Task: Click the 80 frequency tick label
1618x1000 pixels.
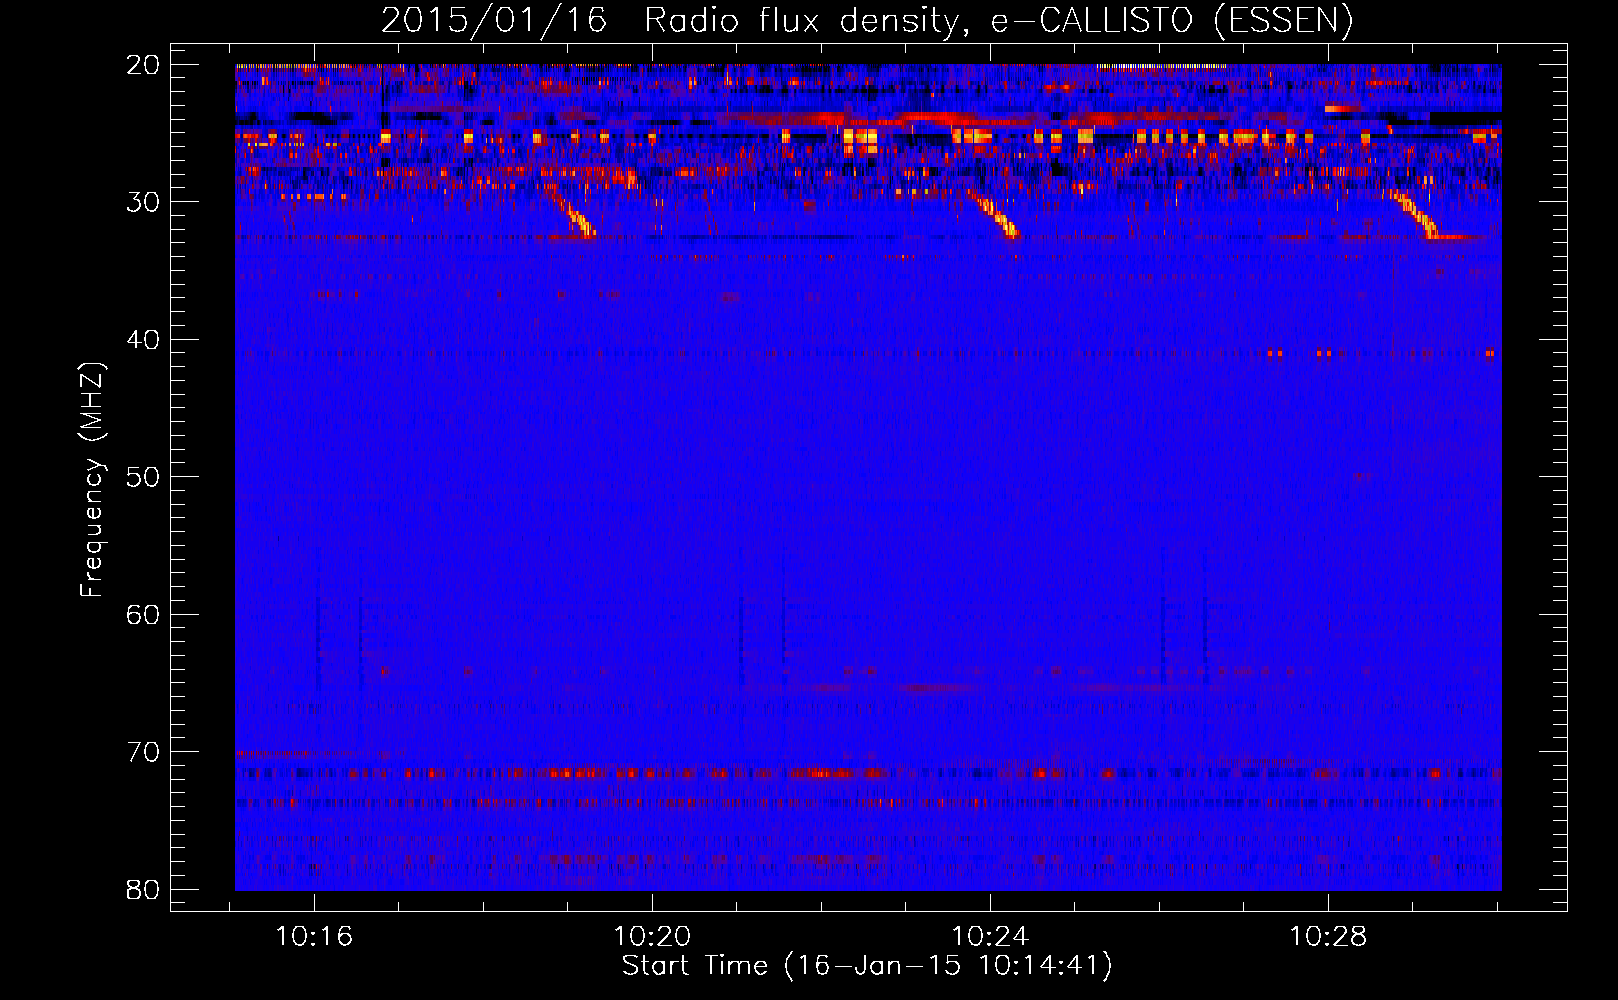Action: click(144, 889)
